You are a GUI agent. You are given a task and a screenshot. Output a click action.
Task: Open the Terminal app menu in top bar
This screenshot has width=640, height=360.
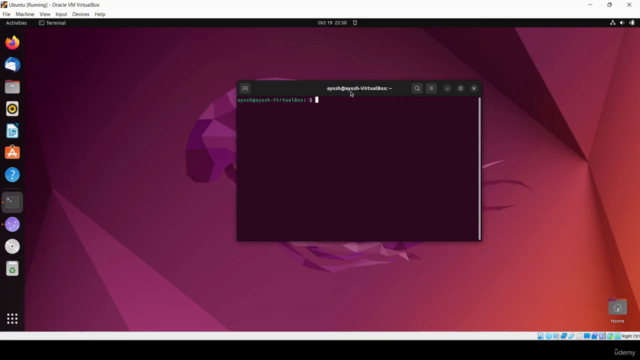click(52, 23)
